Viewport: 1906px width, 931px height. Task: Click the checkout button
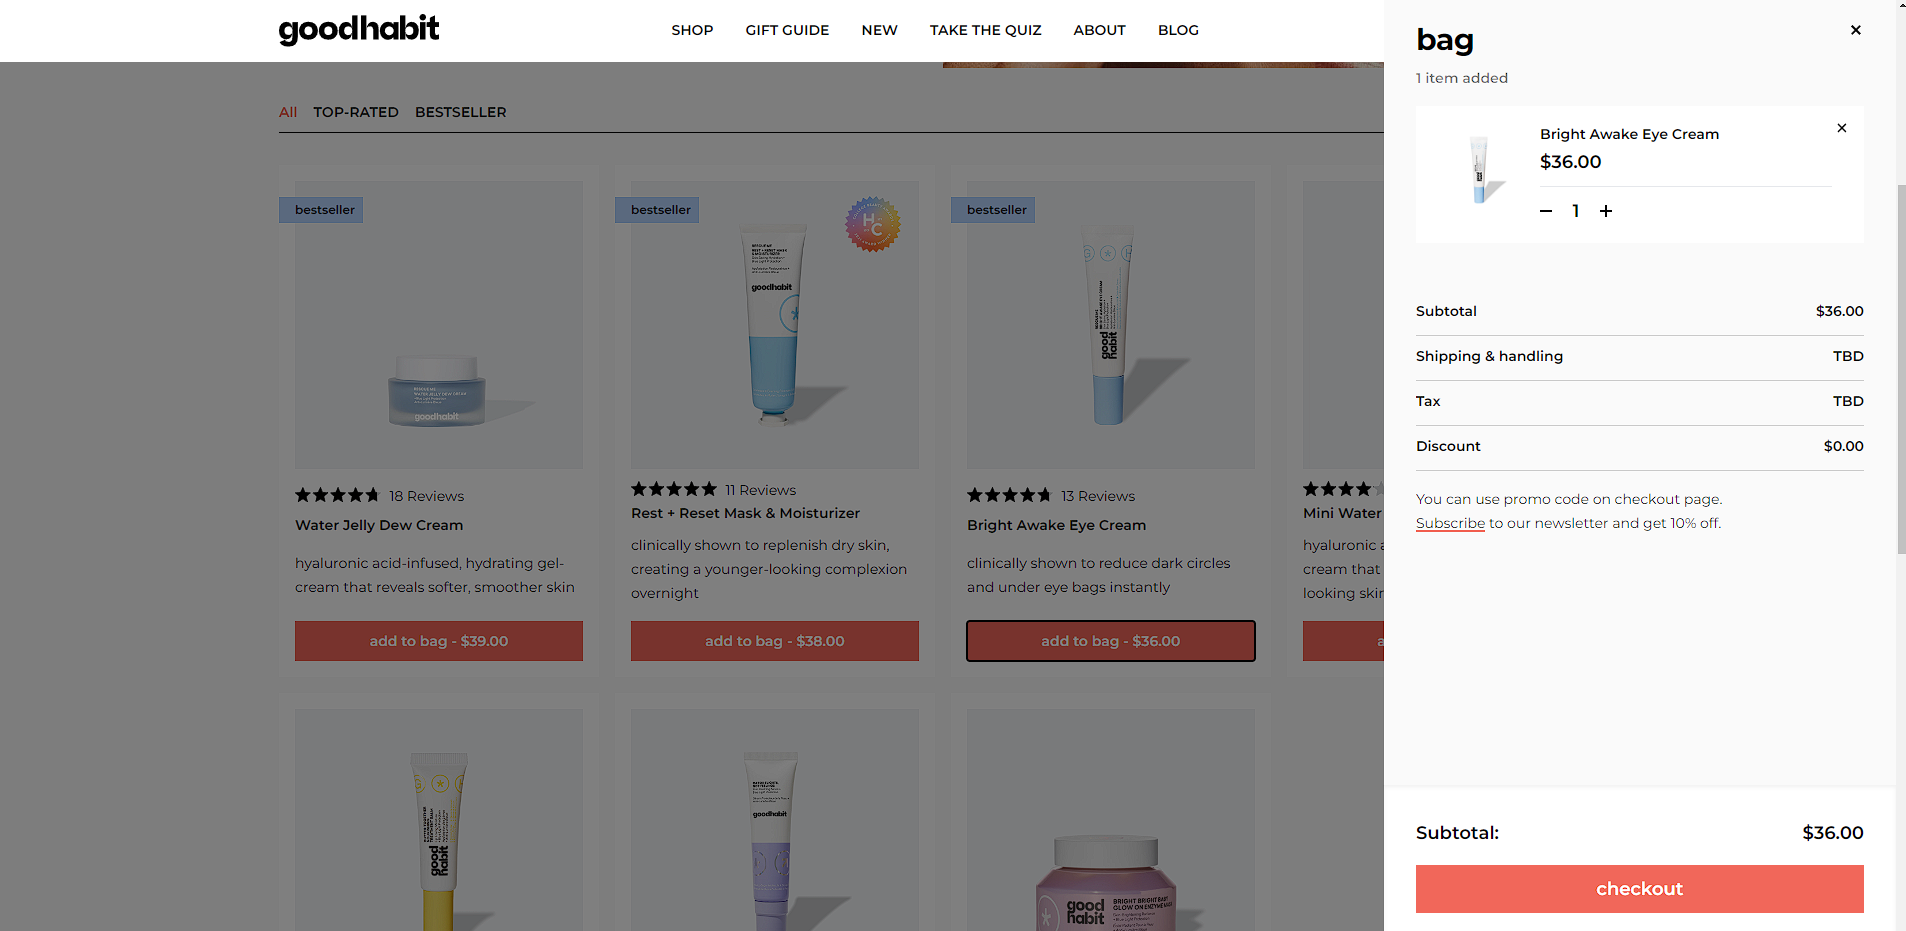(x=1639, y=889)
